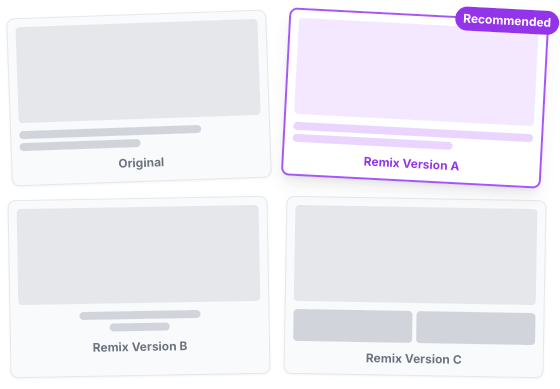
Task: Click the "Remix Version A" label
Action: coord(411,164)
